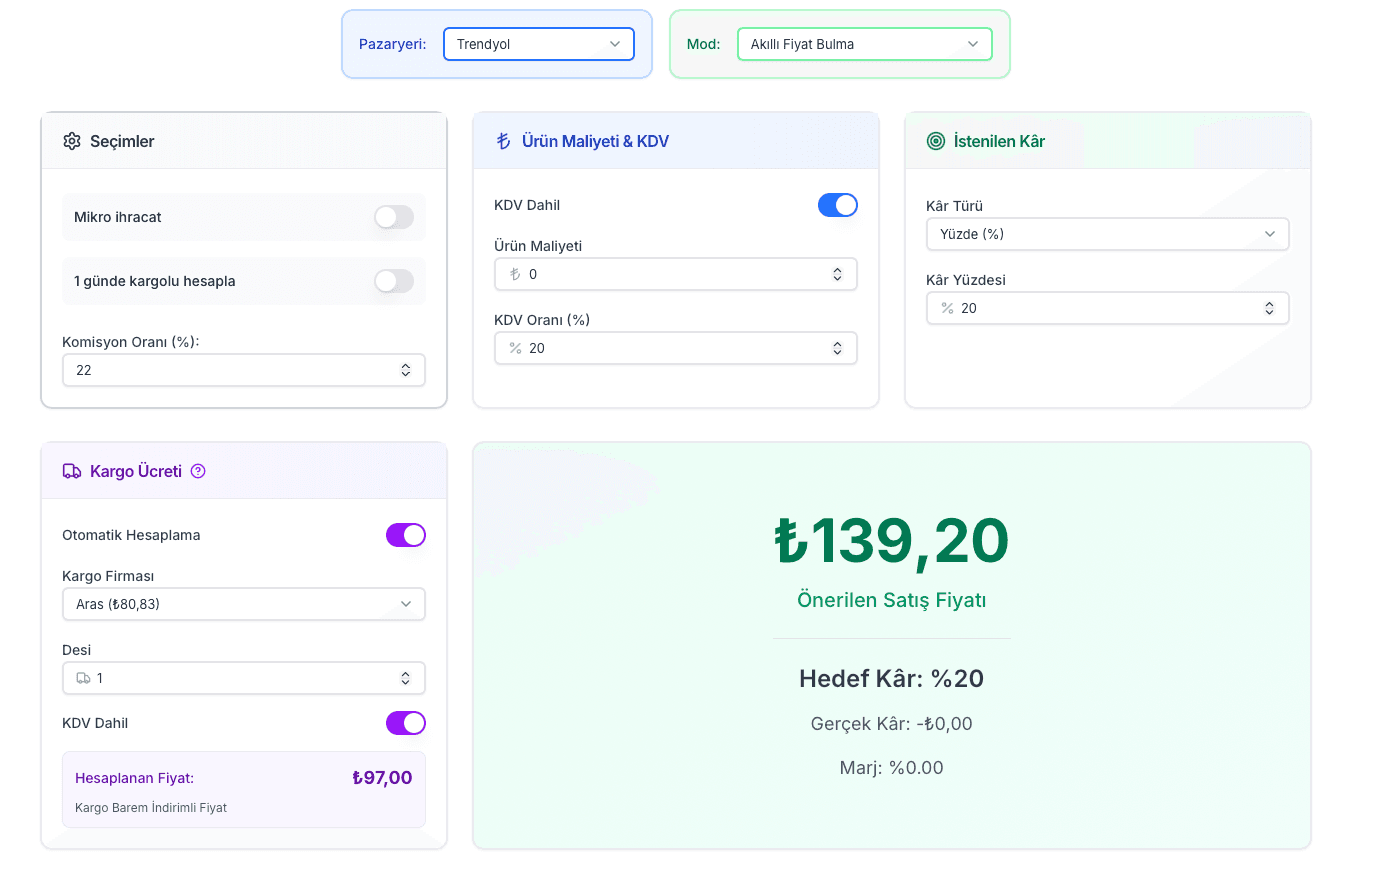
Task: Turn off KDV Dahil in Ürün Maliyeti
Action: tap(838, 205)
